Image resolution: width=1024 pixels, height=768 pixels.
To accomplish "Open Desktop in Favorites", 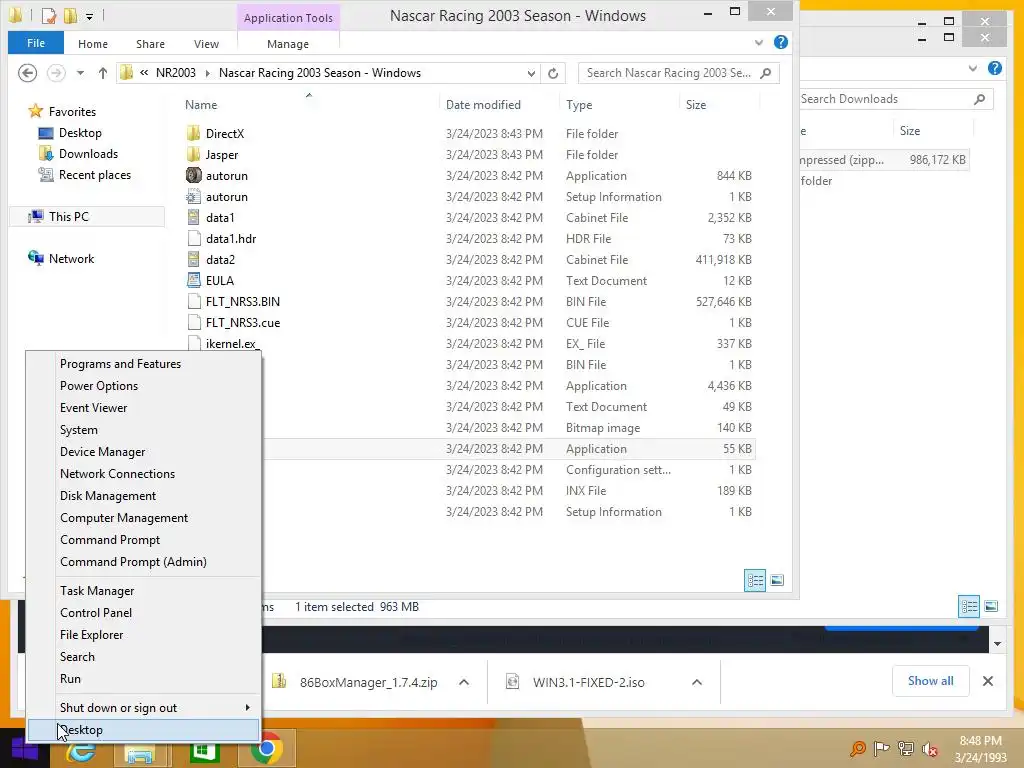I will (80, 133).
